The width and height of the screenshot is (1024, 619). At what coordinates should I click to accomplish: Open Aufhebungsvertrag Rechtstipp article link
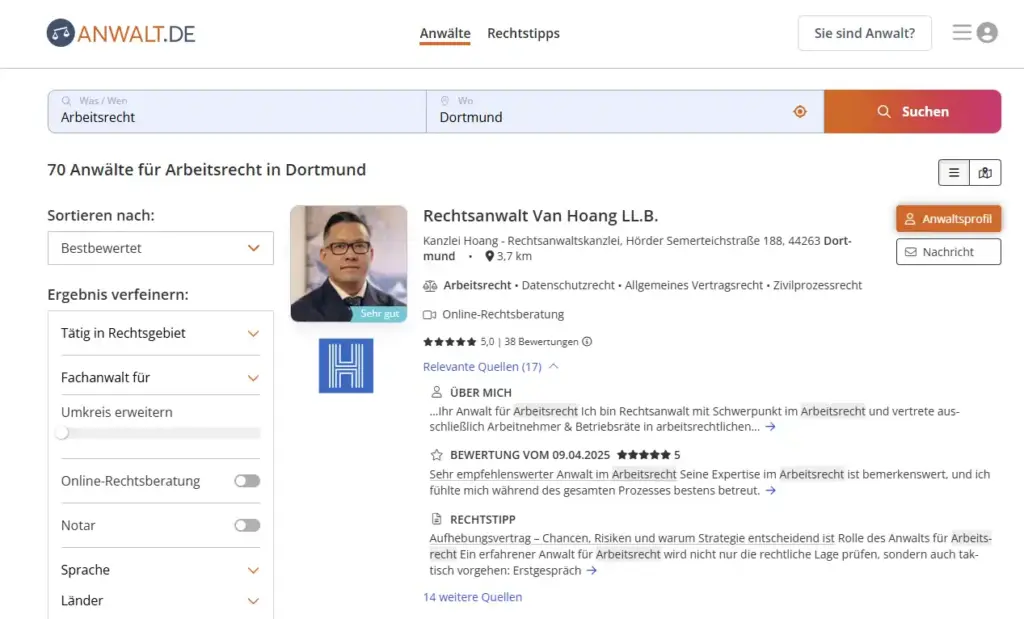click(x=632, y=538)
